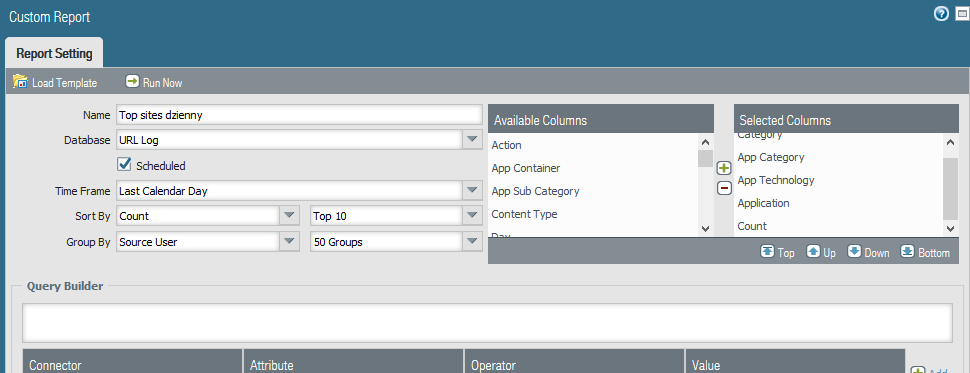Click the Attribute column header
The width and height of the screenshot is (970, 373).
pos(354,361)
